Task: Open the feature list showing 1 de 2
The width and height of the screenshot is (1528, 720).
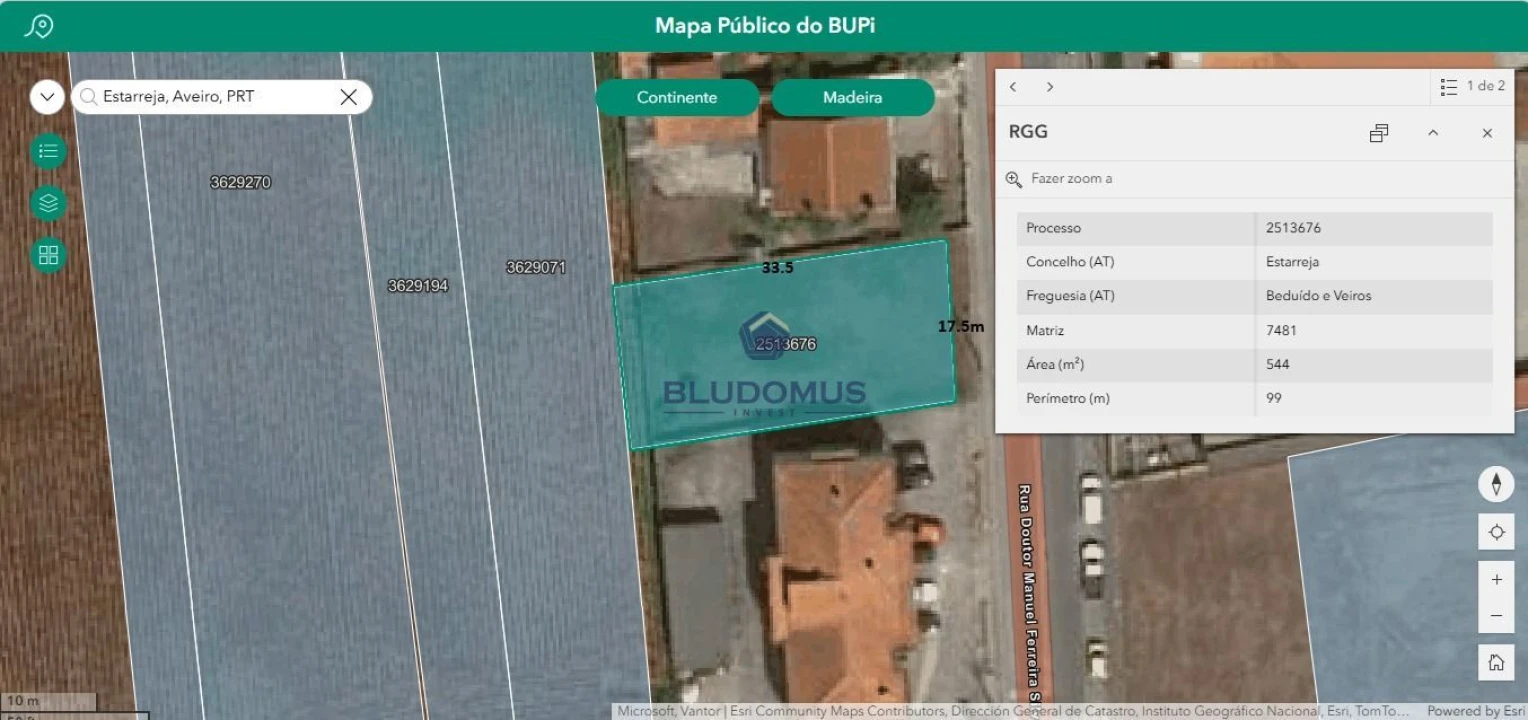Action: (x=1472, y=87)
